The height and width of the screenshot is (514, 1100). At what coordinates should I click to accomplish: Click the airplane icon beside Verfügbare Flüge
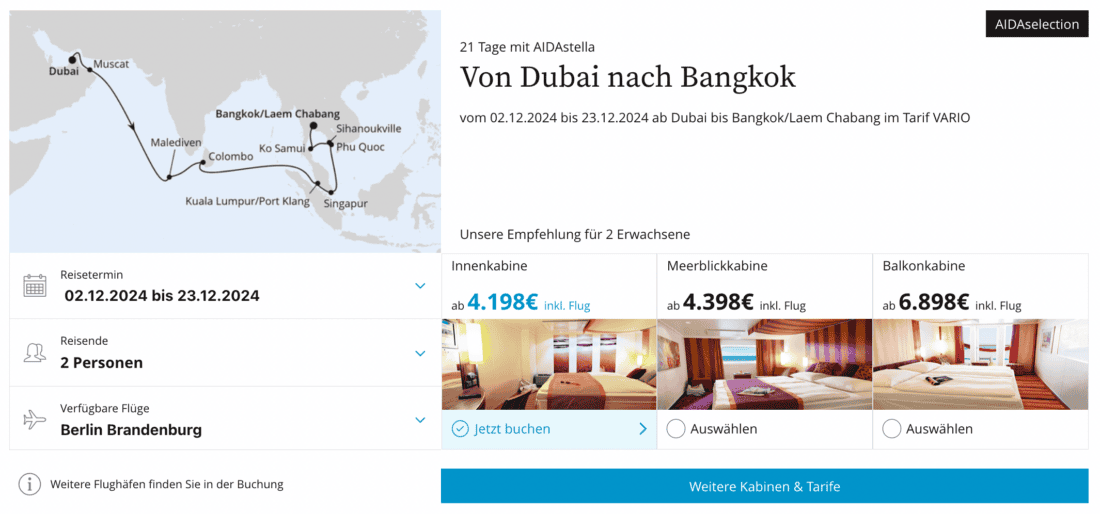35,420
